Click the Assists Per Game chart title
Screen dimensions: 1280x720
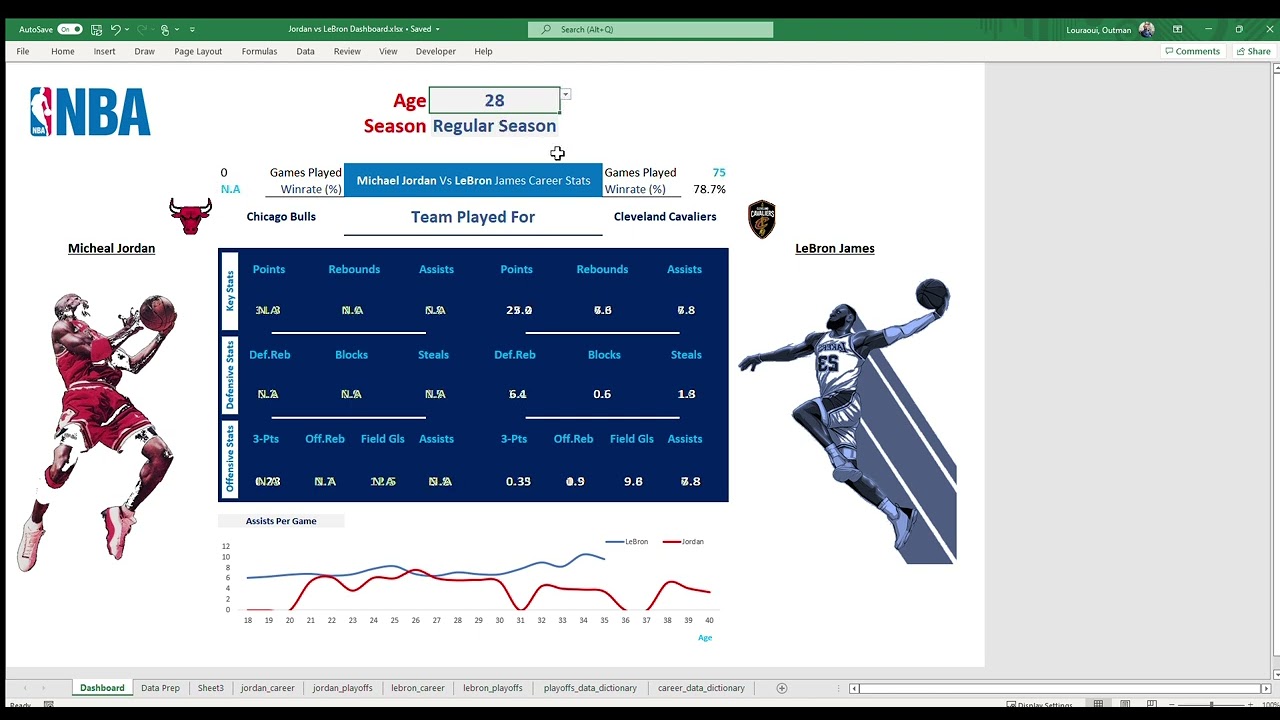(x=281, y=521)
